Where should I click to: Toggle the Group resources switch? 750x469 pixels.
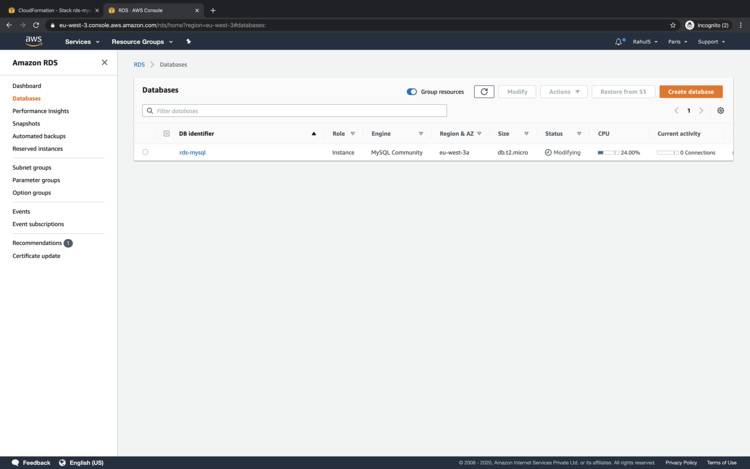pos(412,91)
